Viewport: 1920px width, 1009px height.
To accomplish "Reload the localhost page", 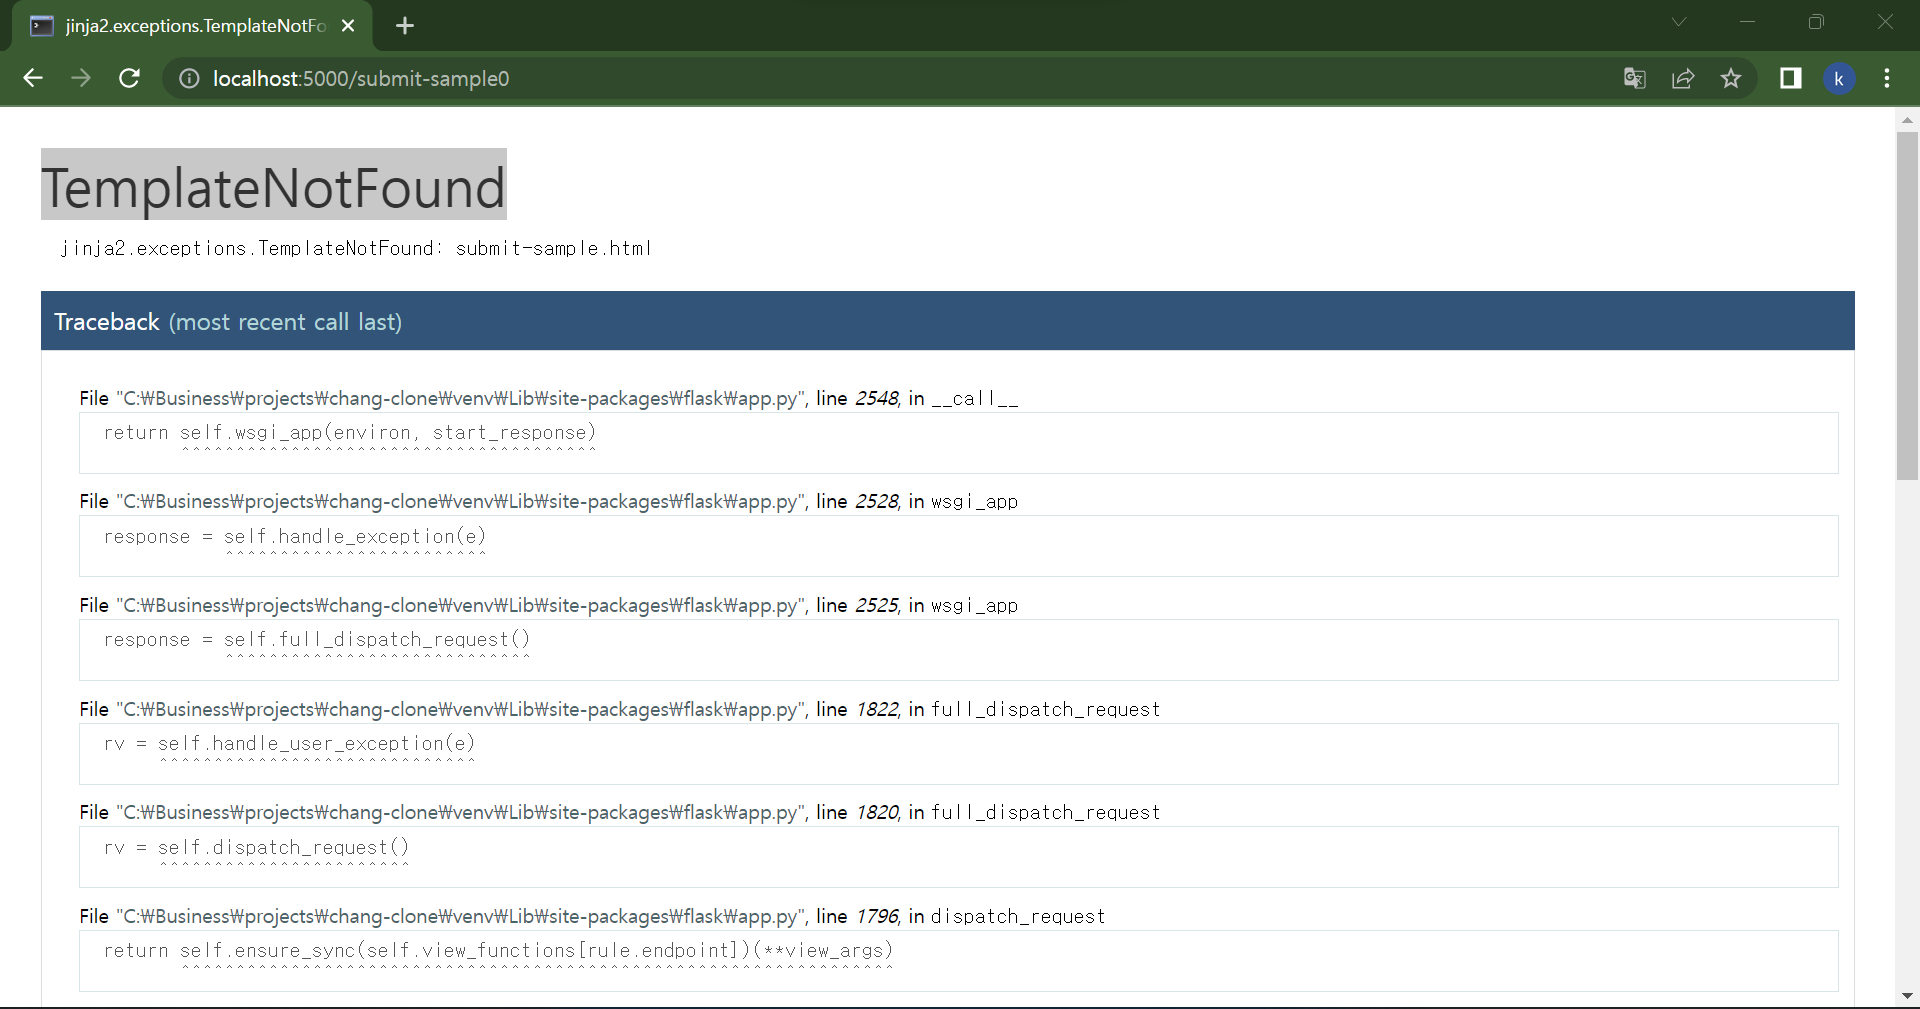I will pos(129,78).
